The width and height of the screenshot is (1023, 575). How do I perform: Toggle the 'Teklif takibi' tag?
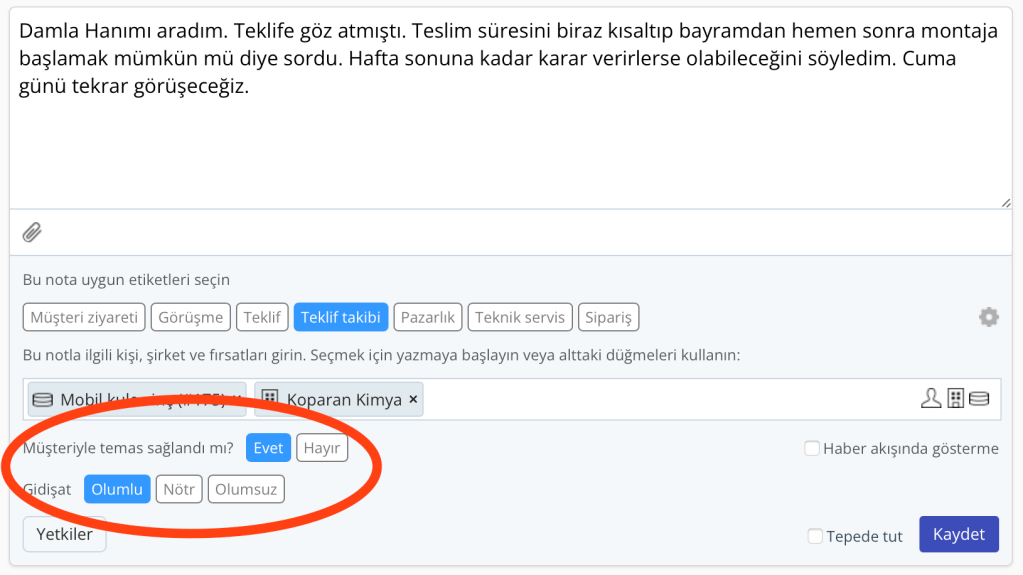[340, 318]
